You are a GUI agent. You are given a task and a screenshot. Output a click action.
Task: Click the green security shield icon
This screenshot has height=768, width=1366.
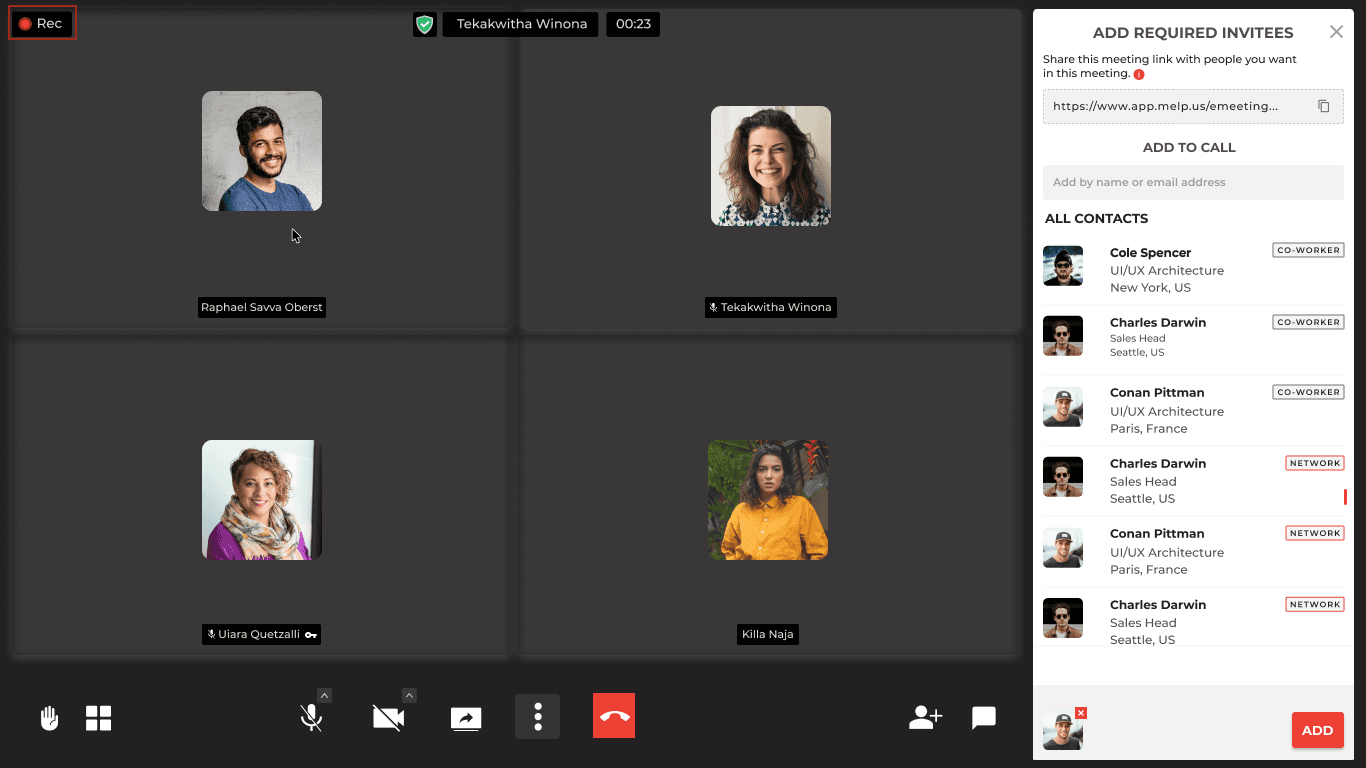point(425,24)
